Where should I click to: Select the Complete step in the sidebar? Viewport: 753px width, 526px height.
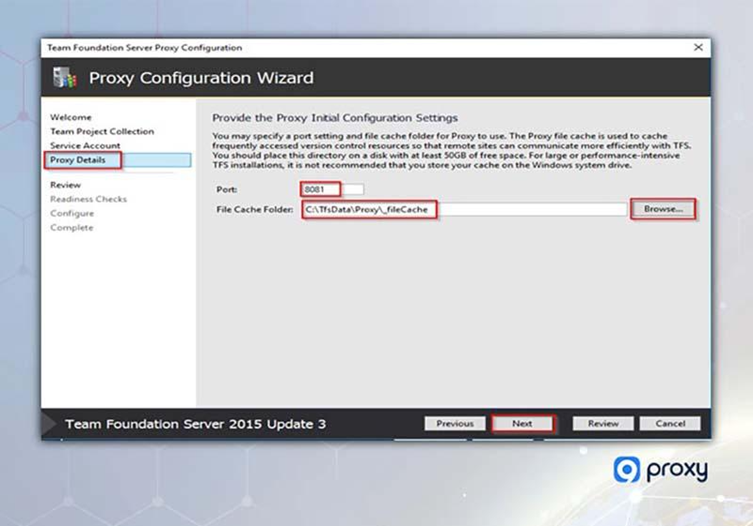pos(72,227)
